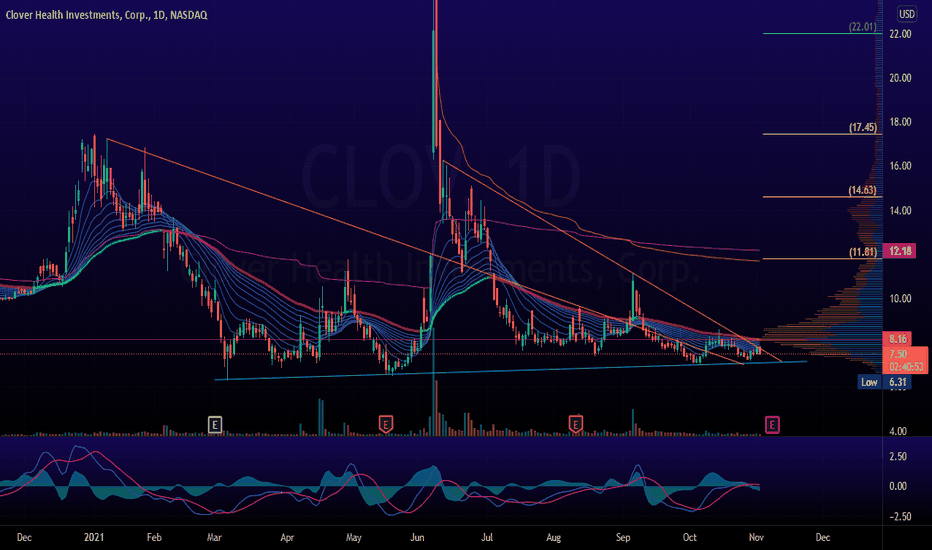Click the Nov label on time axis
The image size is (932, 550).
pos(756,538)
